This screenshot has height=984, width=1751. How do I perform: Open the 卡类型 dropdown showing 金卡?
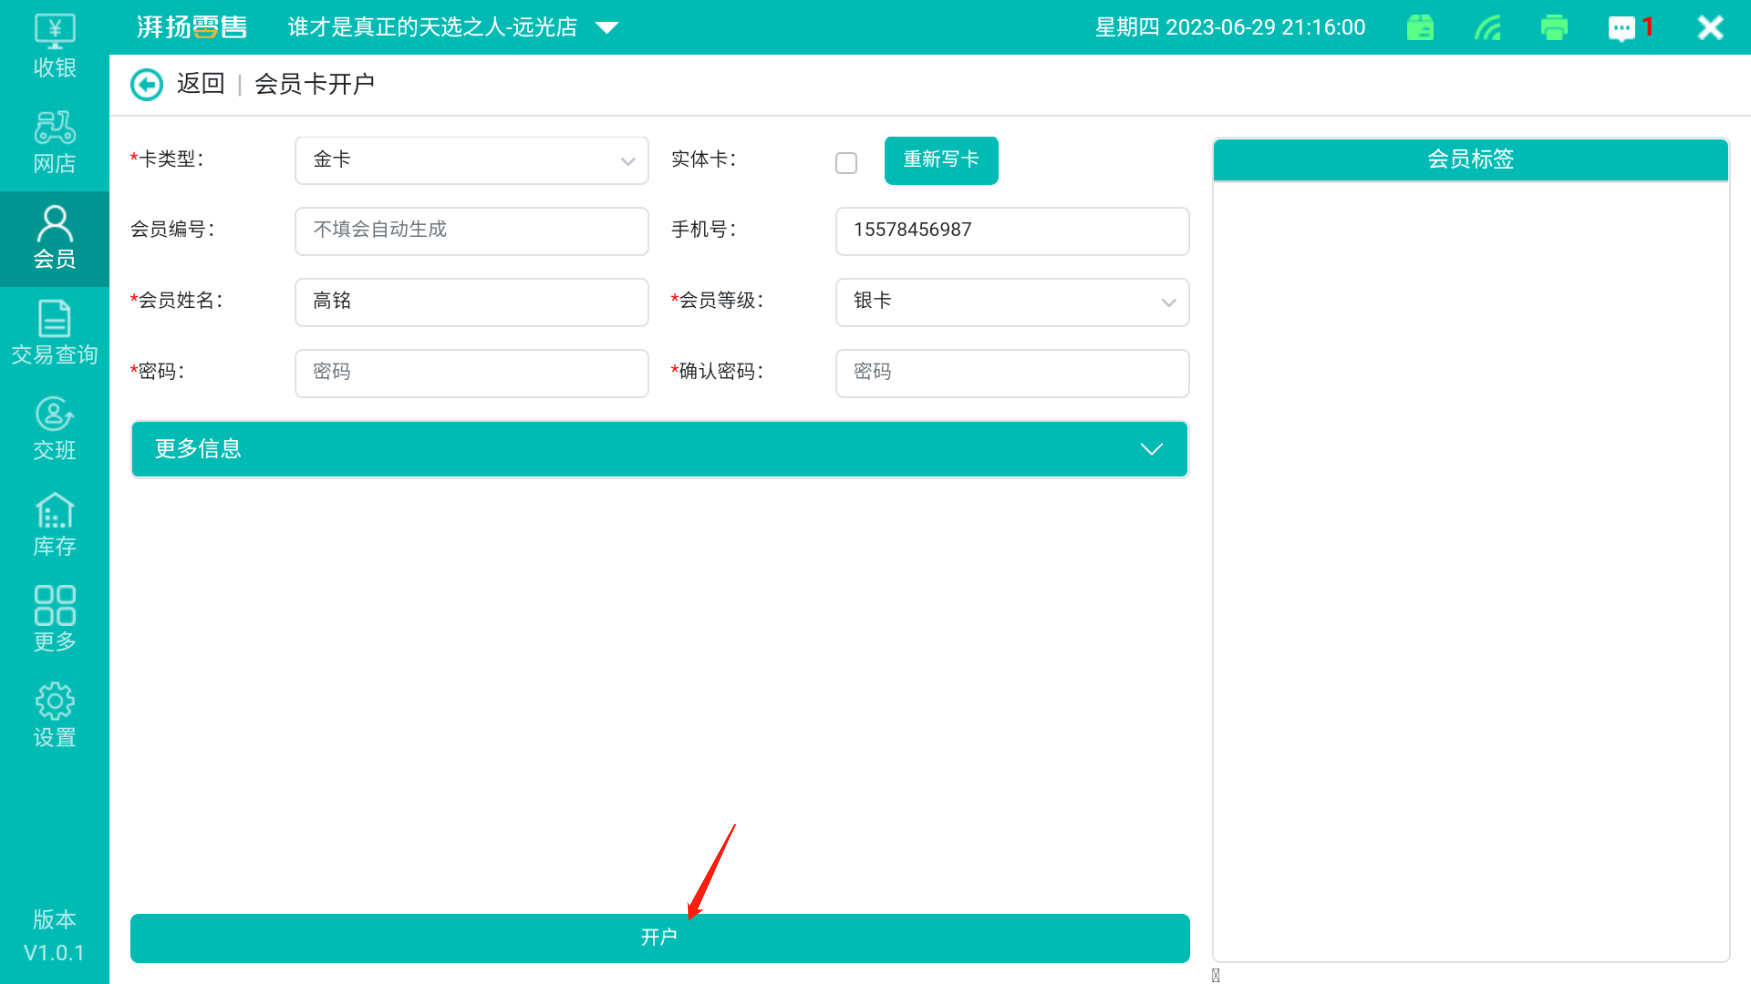[471, 160]
